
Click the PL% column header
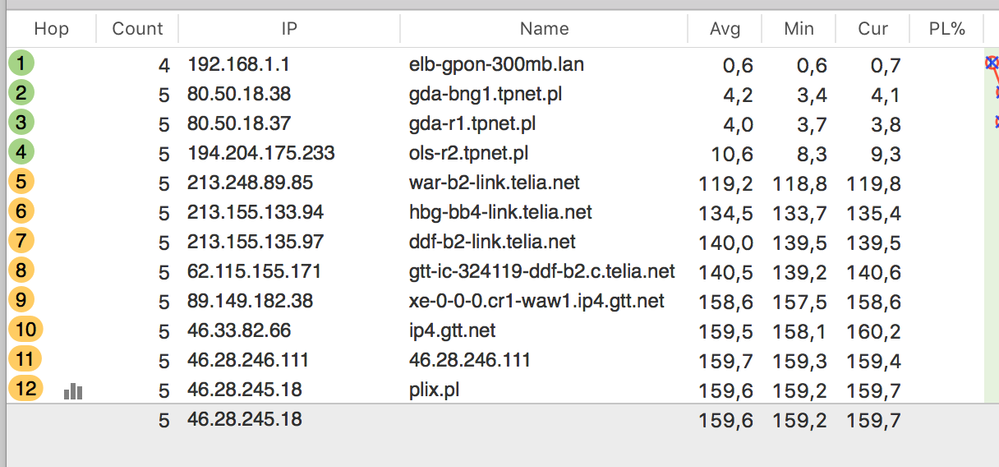tap(945, 29)
